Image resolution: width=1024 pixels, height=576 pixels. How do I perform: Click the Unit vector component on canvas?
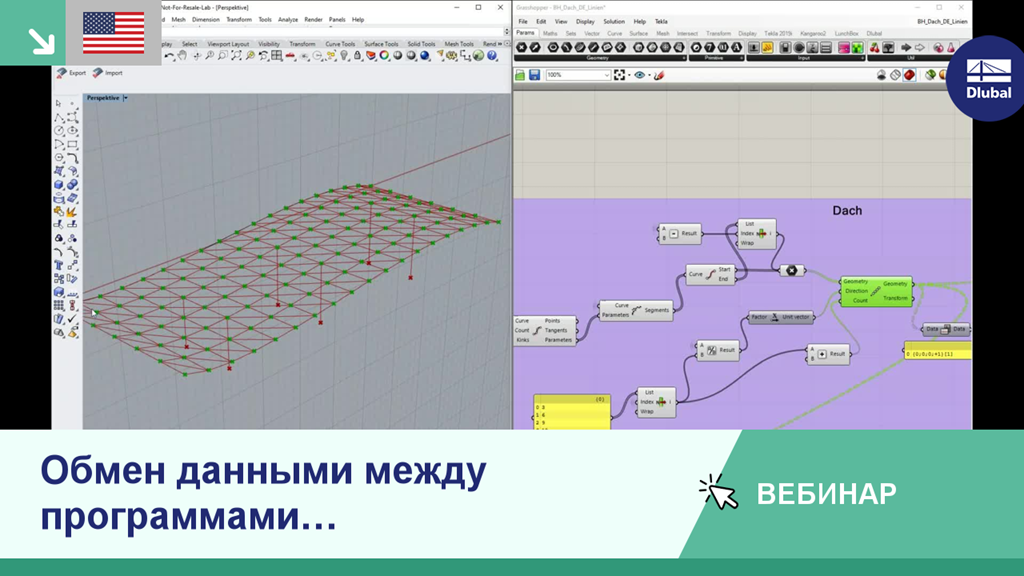(781, 317)
